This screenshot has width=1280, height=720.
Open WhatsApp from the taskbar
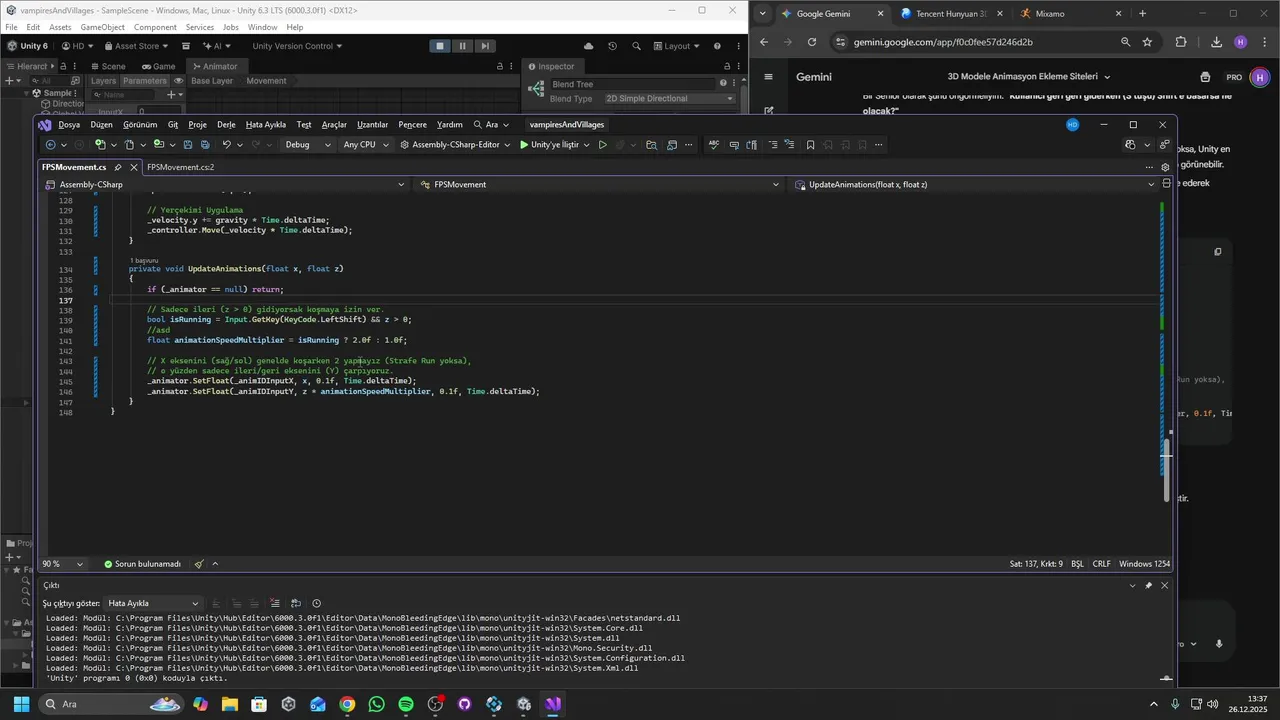(x=376, y=704)
